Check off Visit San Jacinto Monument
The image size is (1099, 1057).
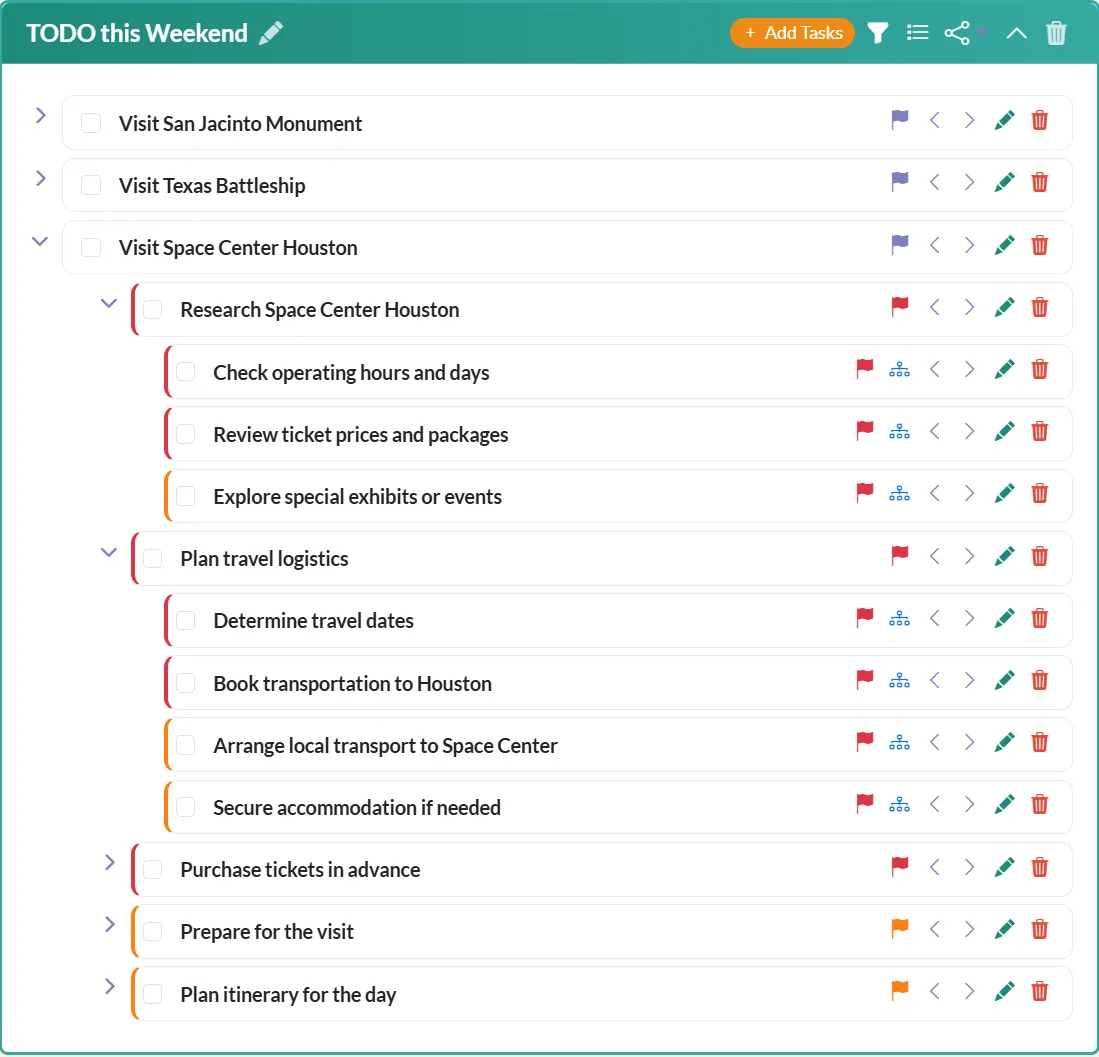[x=91, y=123]
